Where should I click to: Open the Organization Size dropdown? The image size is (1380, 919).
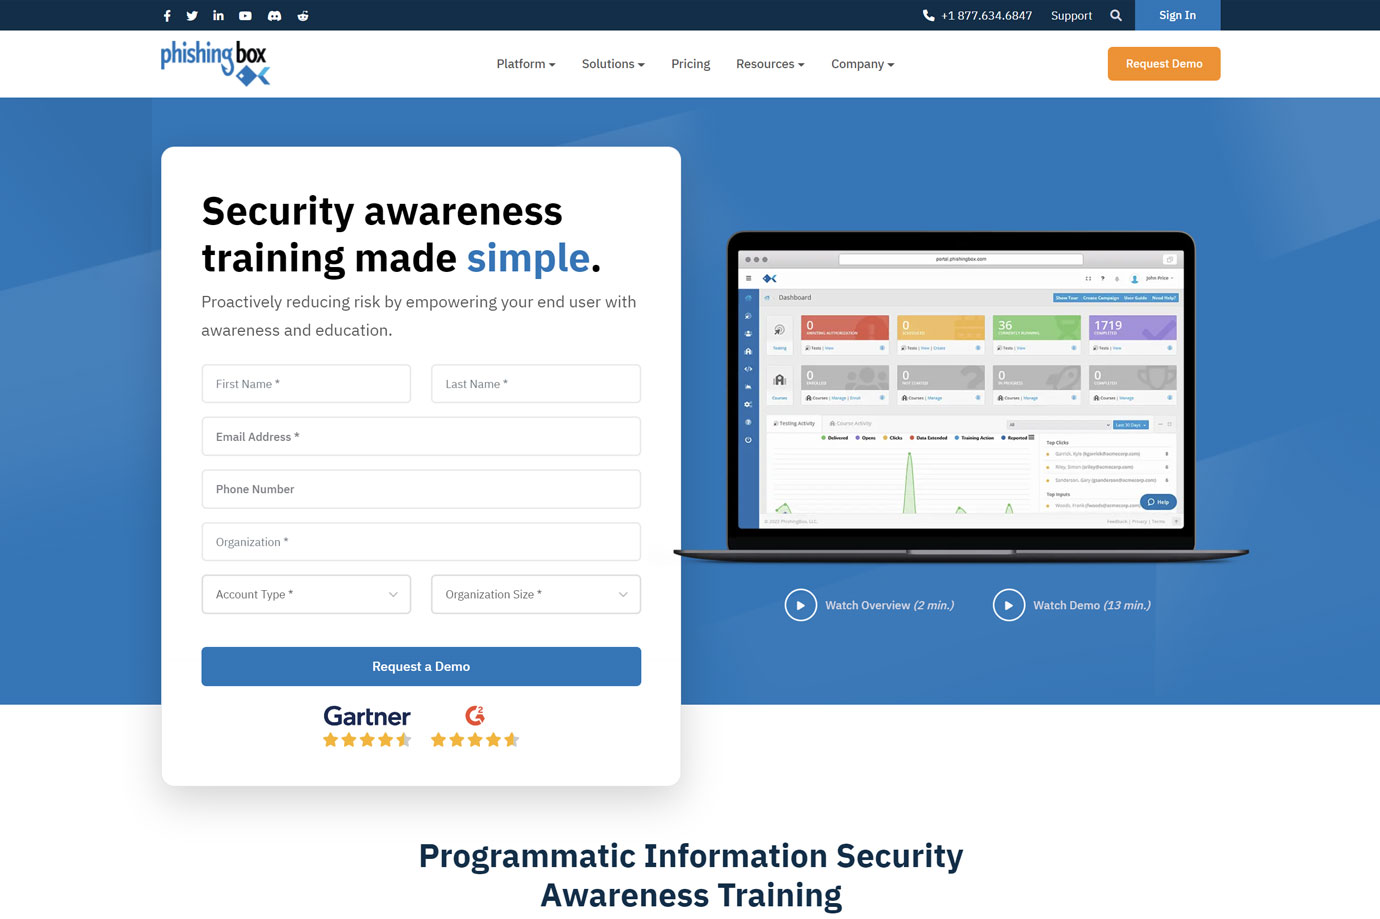536,594
